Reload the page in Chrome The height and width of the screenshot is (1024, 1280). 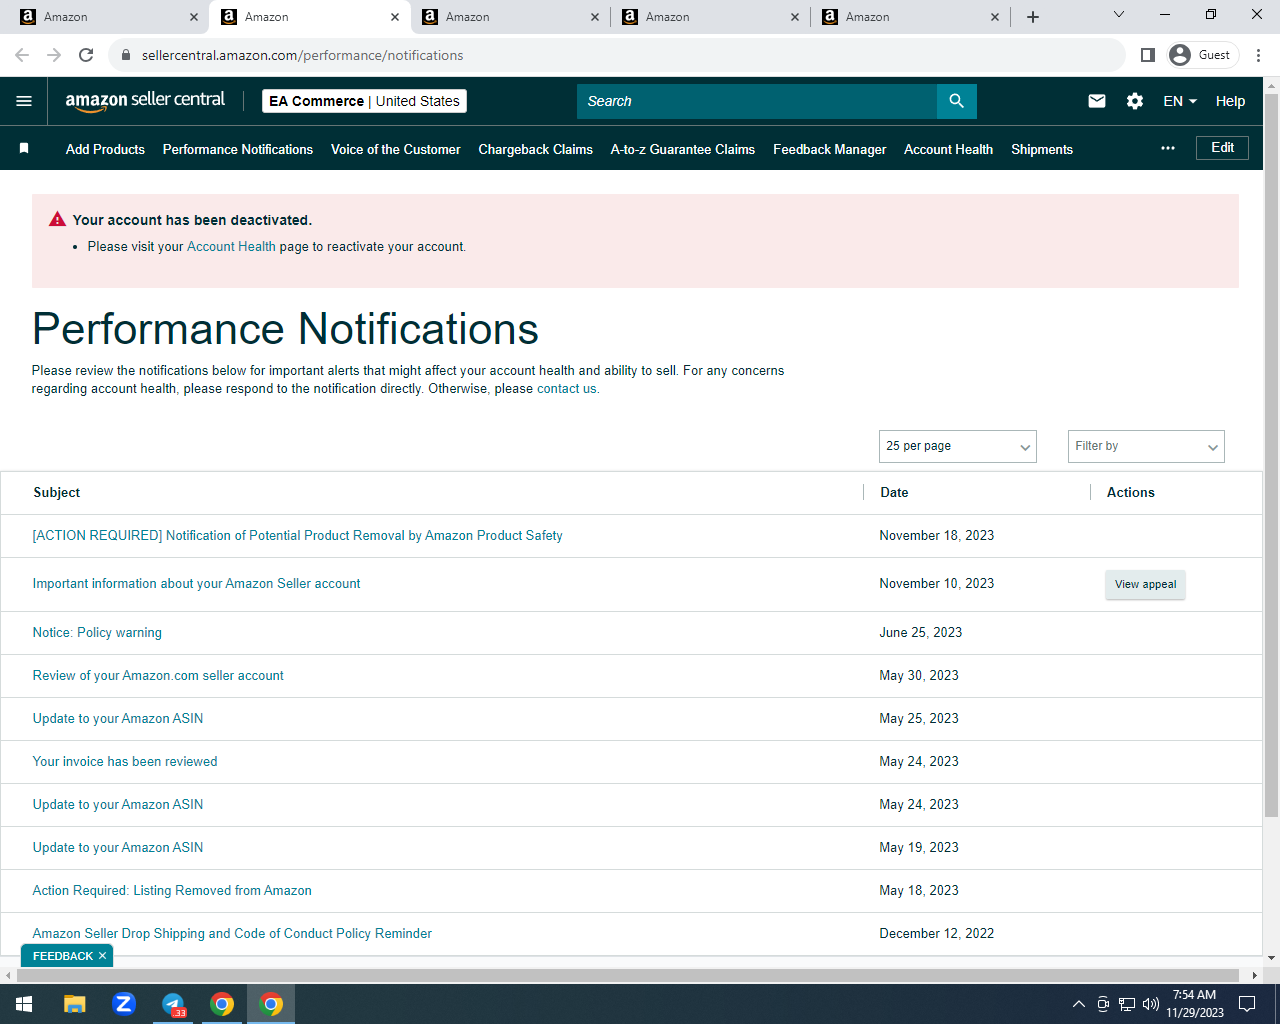click(86, 55)
